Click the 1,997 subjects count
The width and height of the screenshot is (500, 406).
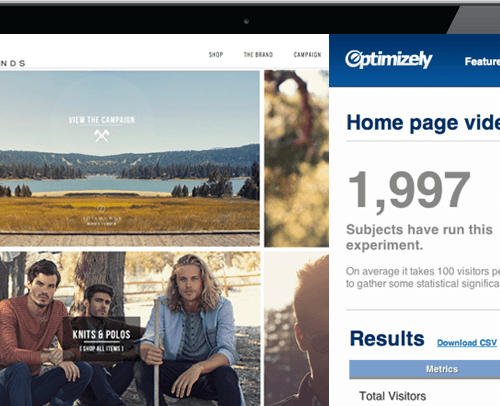coord(409,190)
